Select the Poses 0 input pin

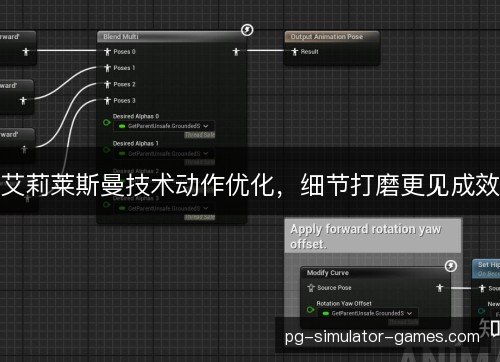(x=107, y=52)
